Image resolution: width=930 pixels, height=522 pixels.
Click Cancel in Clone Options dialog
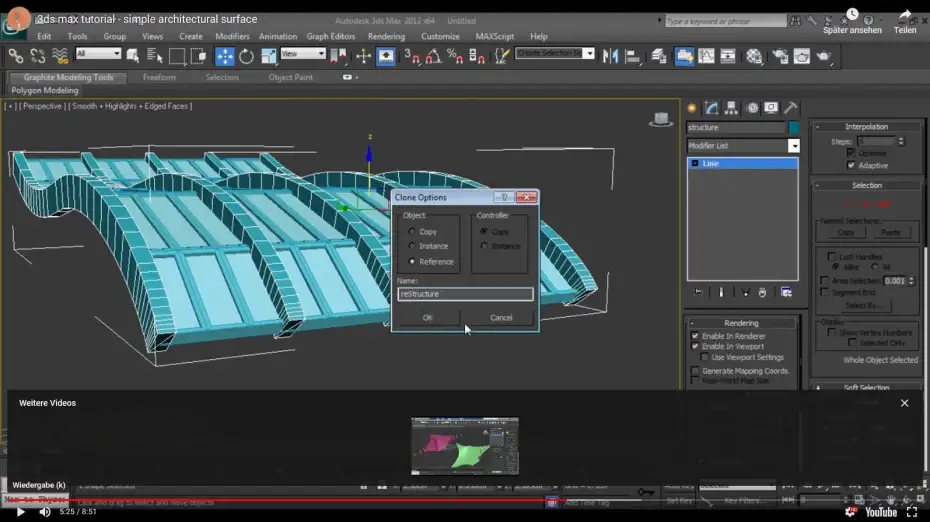[x=501, y=317]
